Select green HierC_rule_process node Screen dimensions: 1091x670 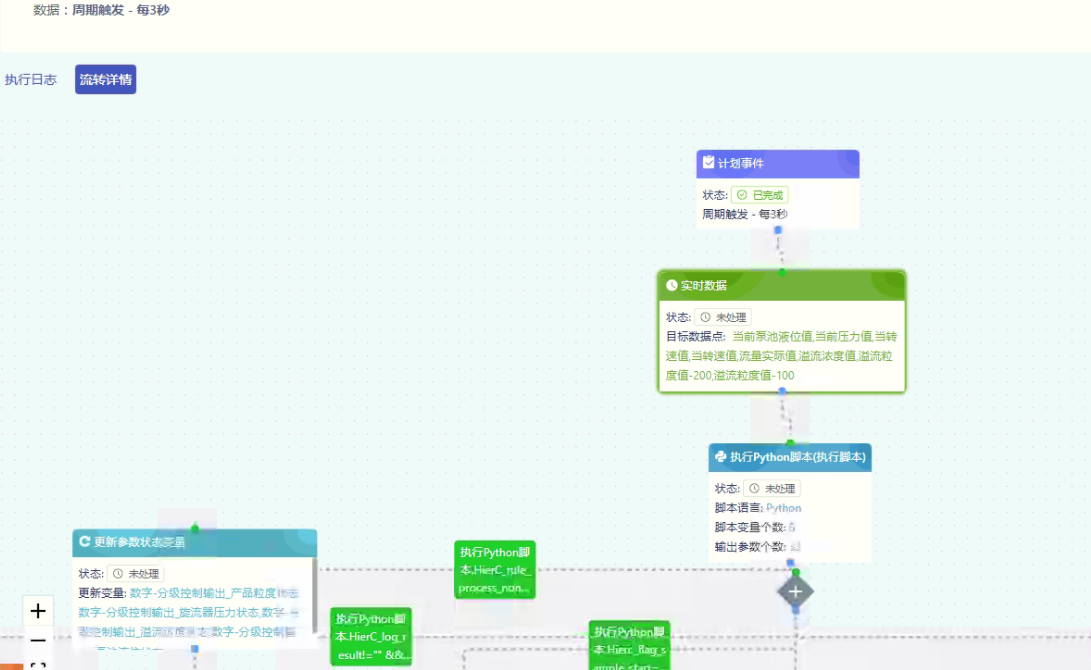(494, 570)
